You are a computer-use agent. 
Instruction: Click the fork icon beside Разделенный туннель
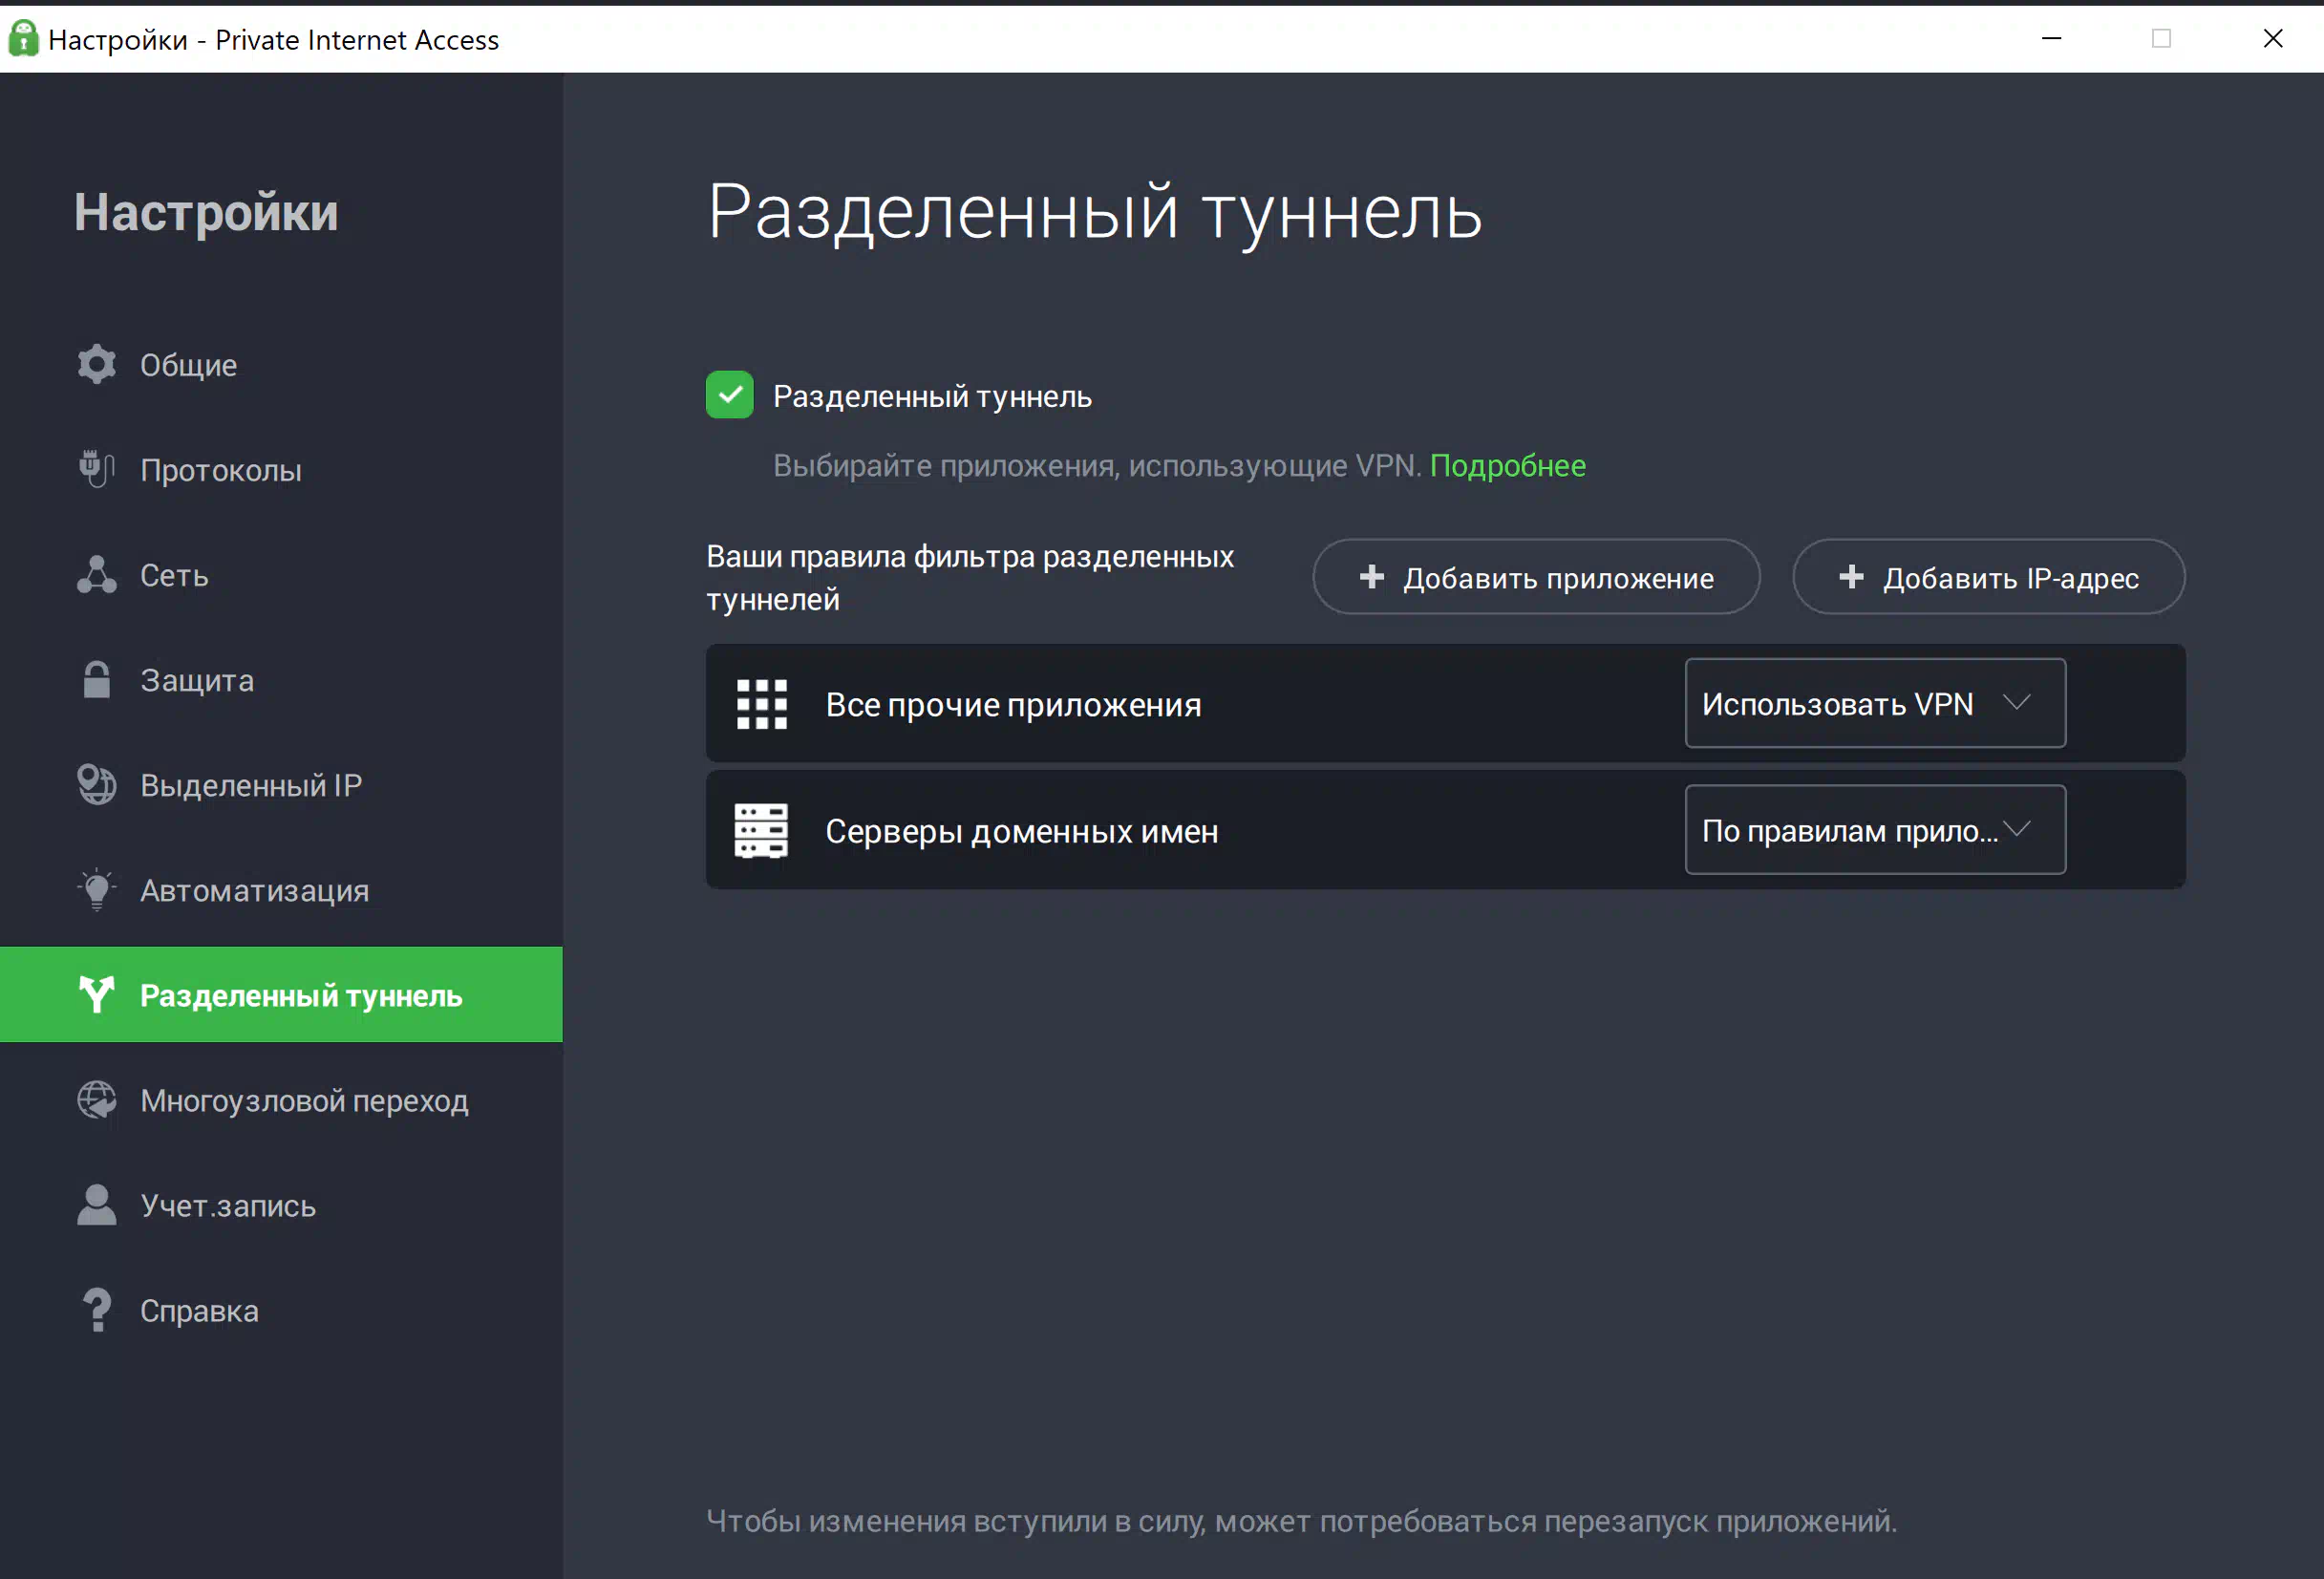coord(97,994)
